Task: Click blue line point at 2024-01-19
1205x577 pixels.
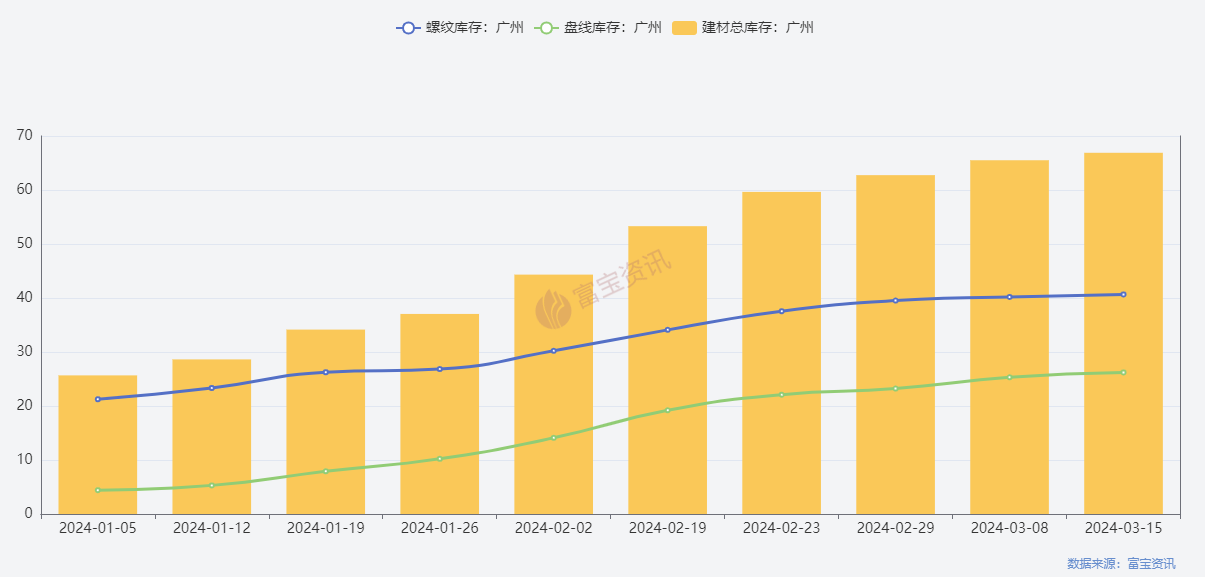Action: click(x=326, y=372)
